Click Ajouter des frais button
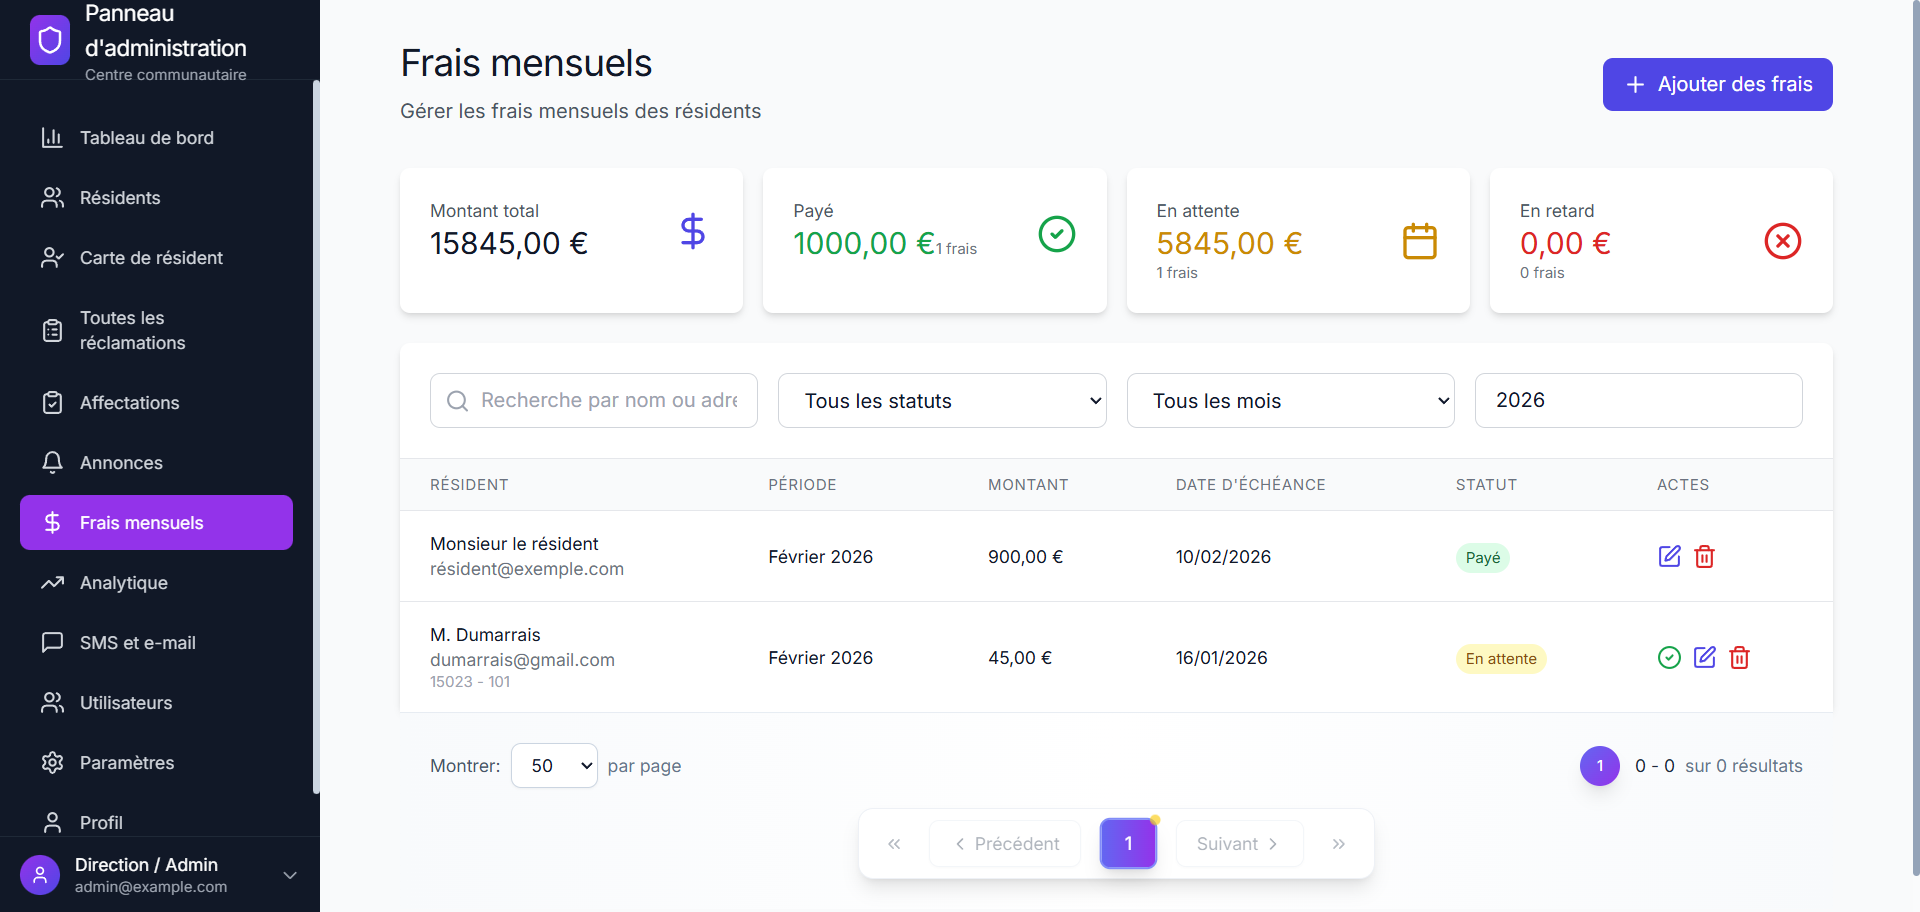1920x912 pixels. 1717,85
